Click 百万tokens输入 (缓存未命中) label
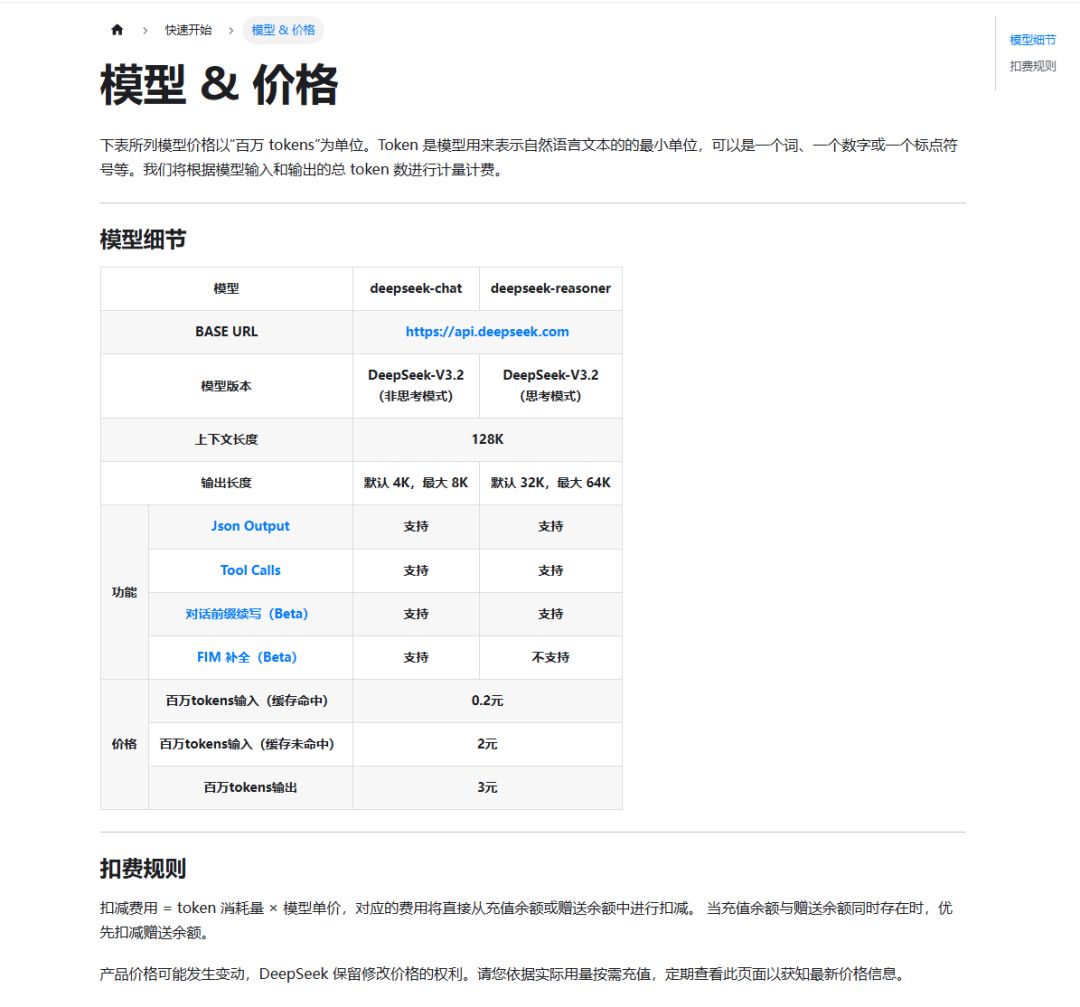This screenshot has height=1007, width=1080. point(247,744)
